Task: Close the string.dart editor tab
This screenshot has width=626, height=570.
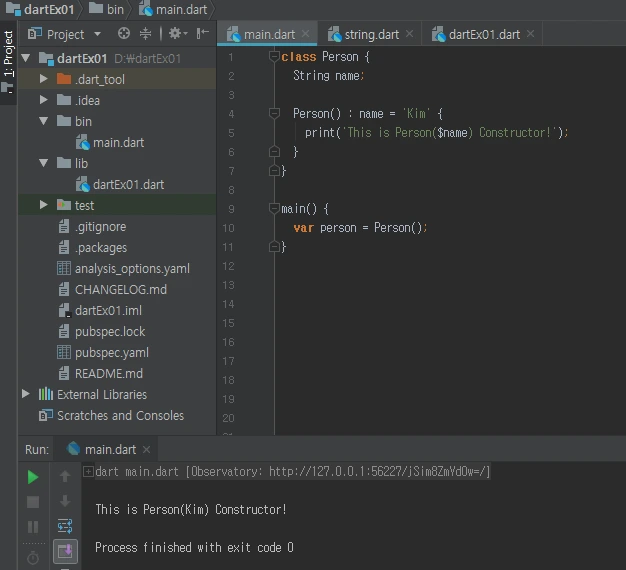Action: click(x=409, y=34)
